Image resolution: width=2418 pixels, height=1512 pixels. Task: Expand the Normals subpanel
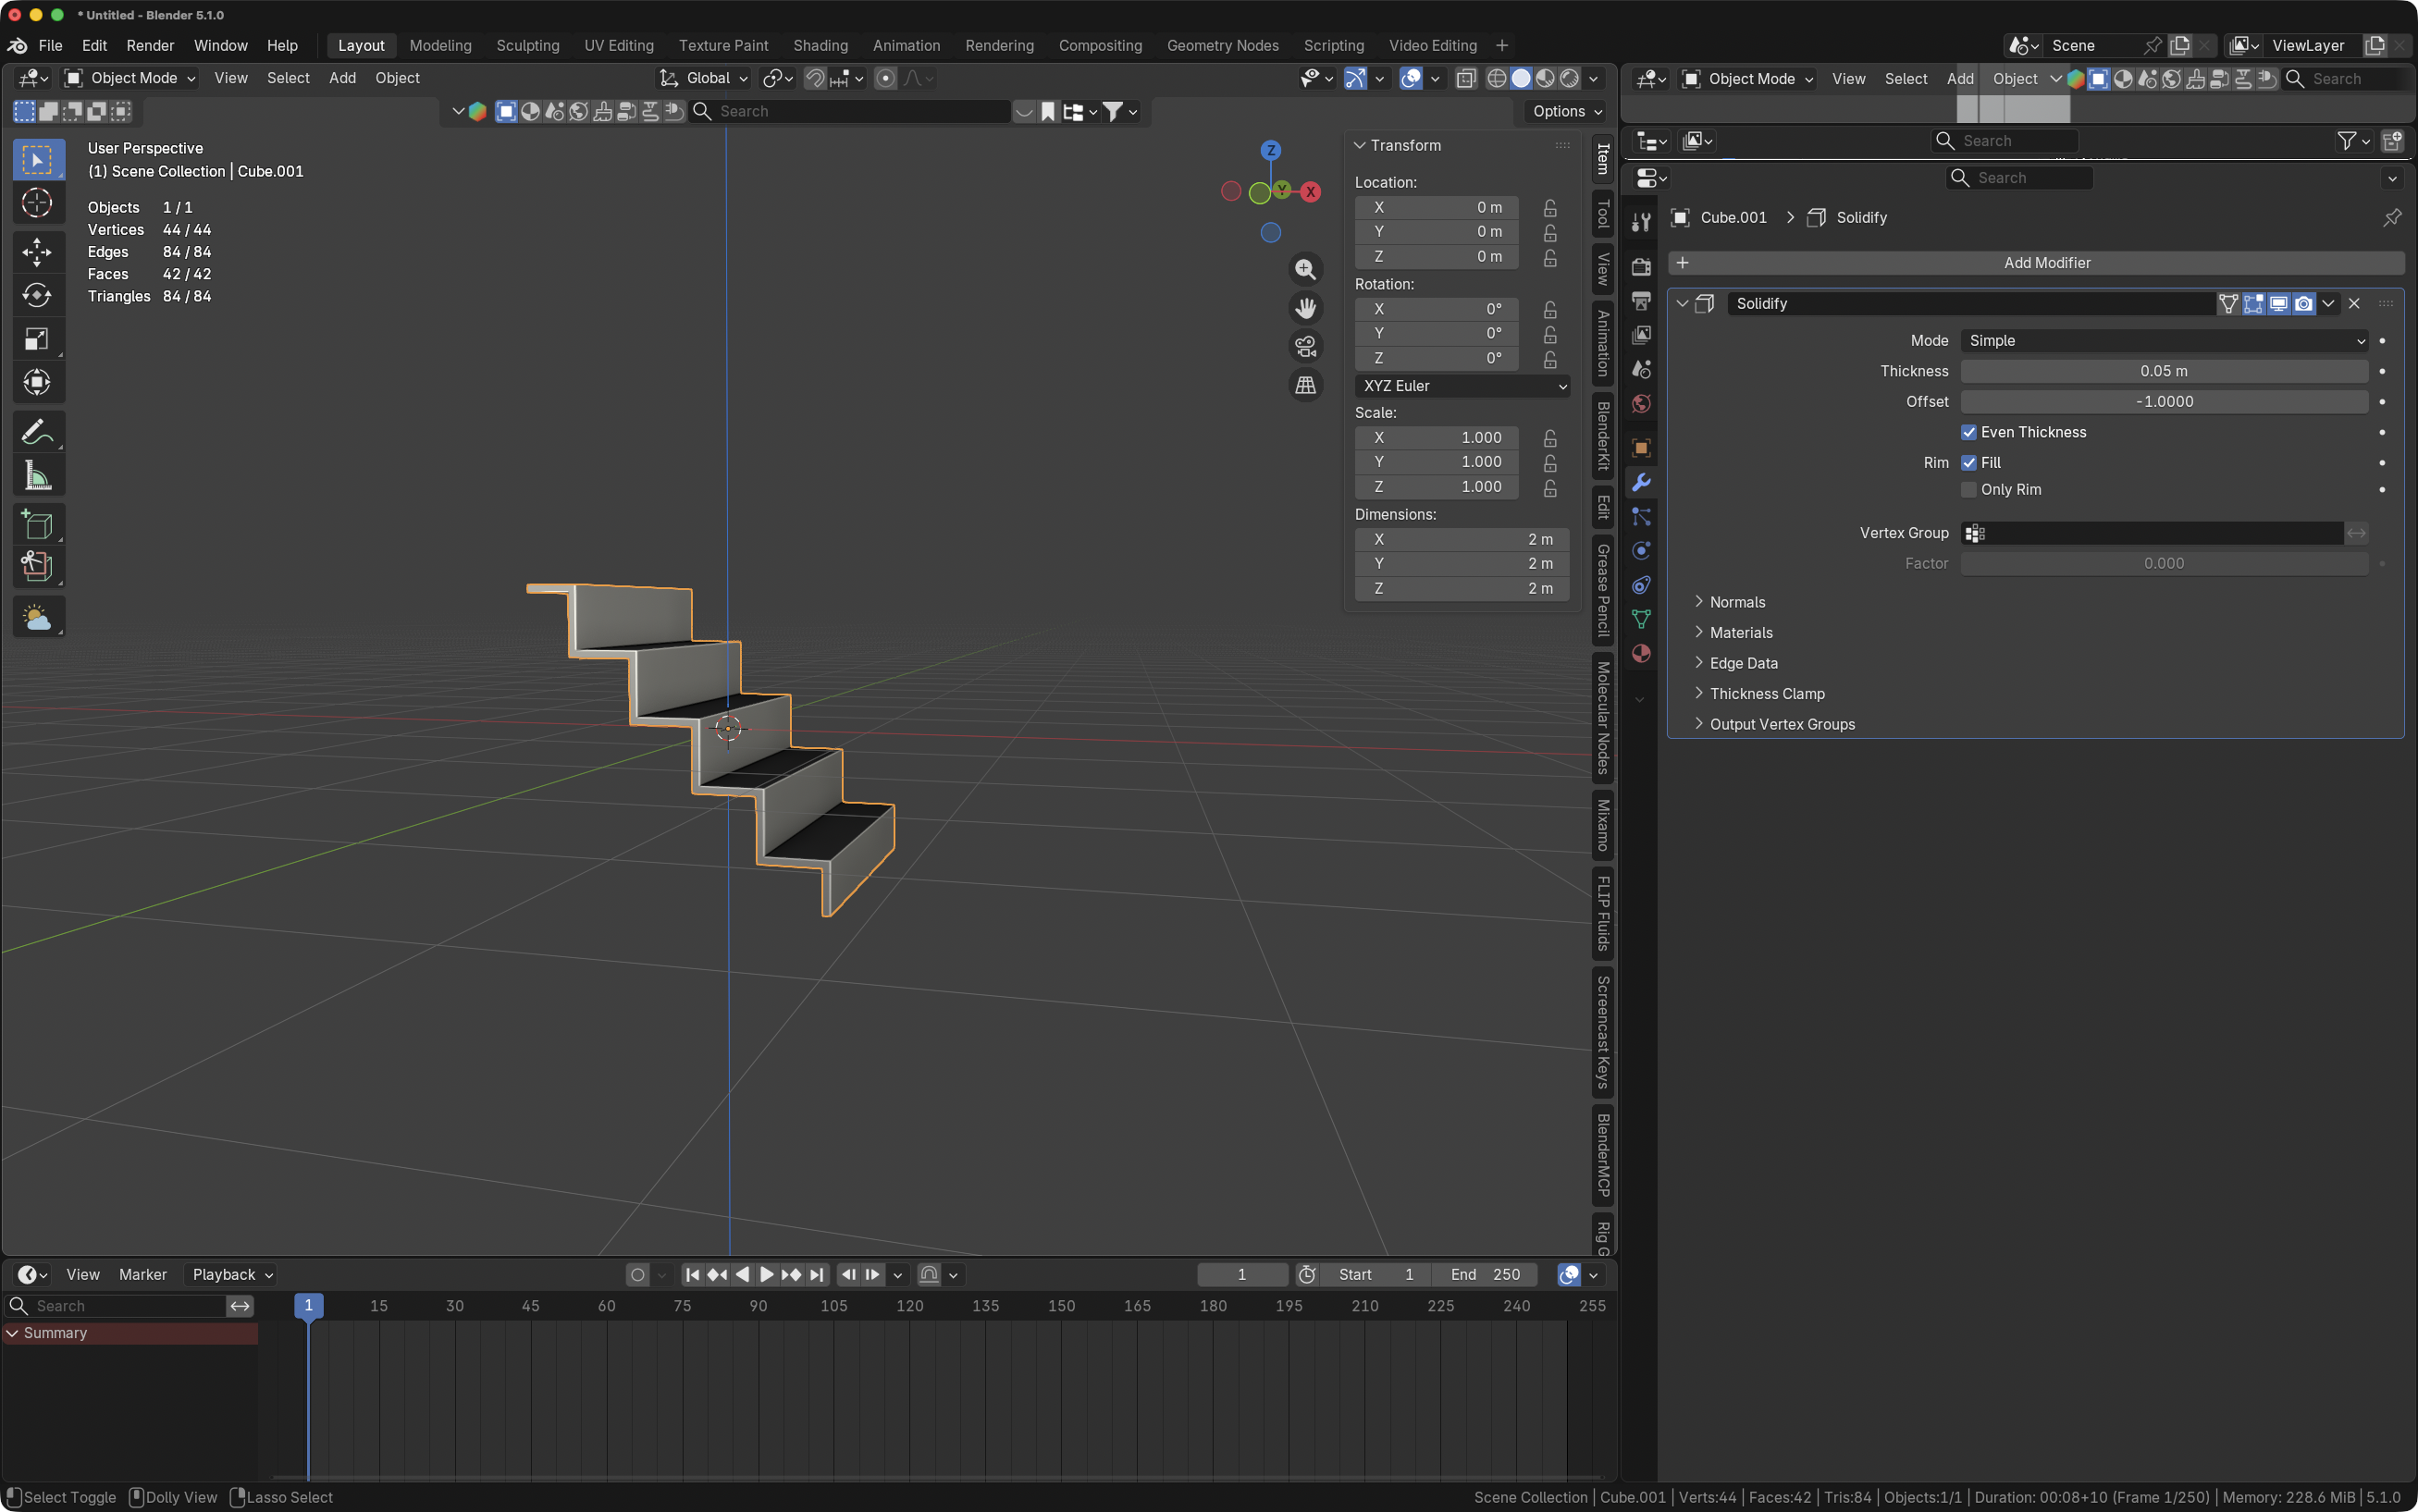coord(1737,602)
